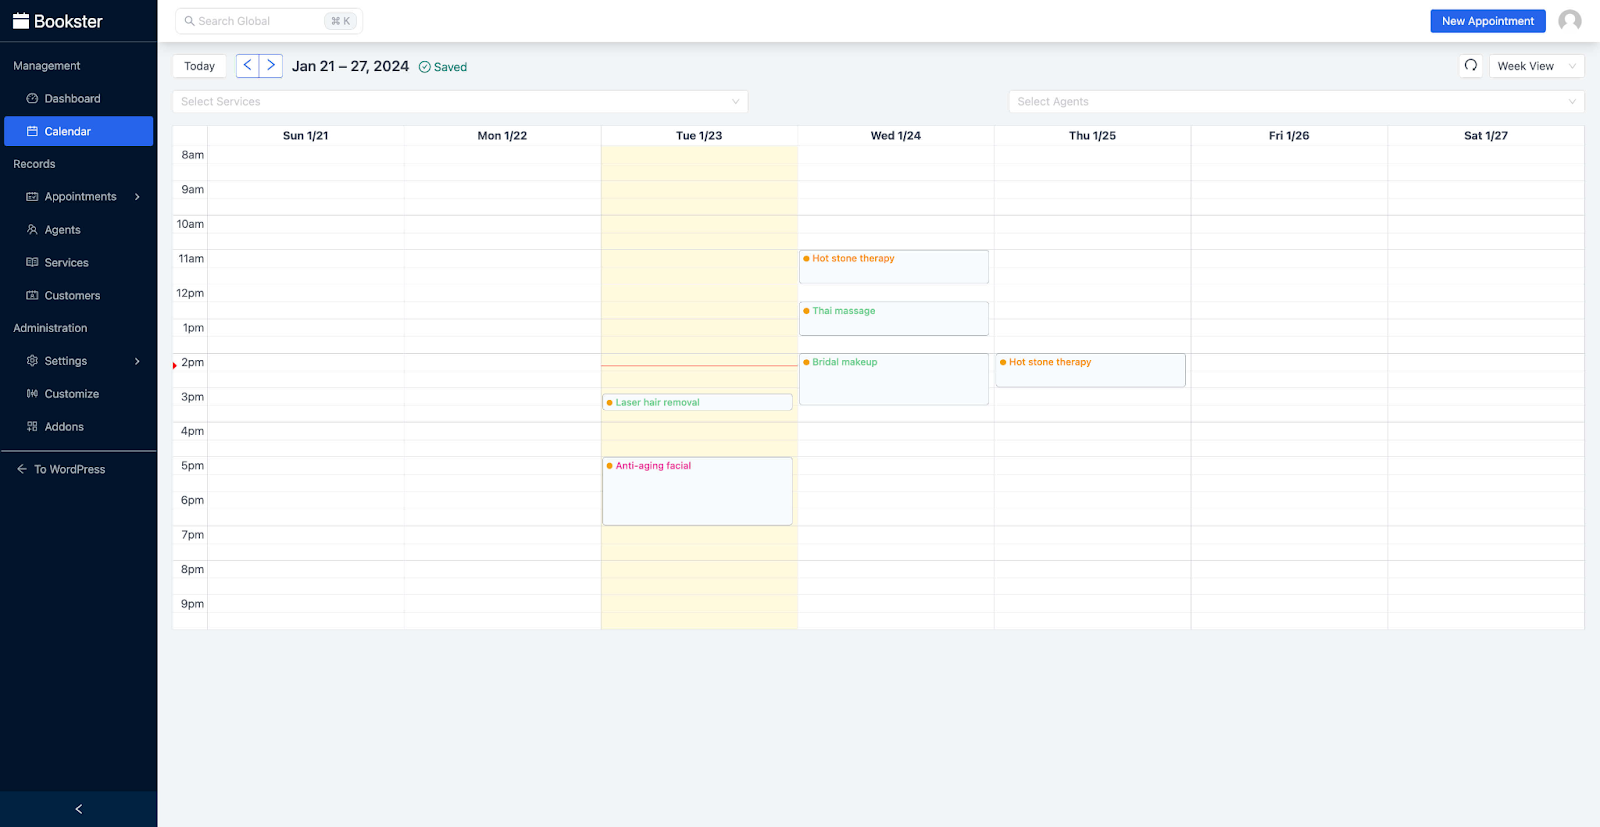Viewport: 1600px width, 827px height.
Task: Open the Select Agents dropdown
Action: pos(1295,102)
